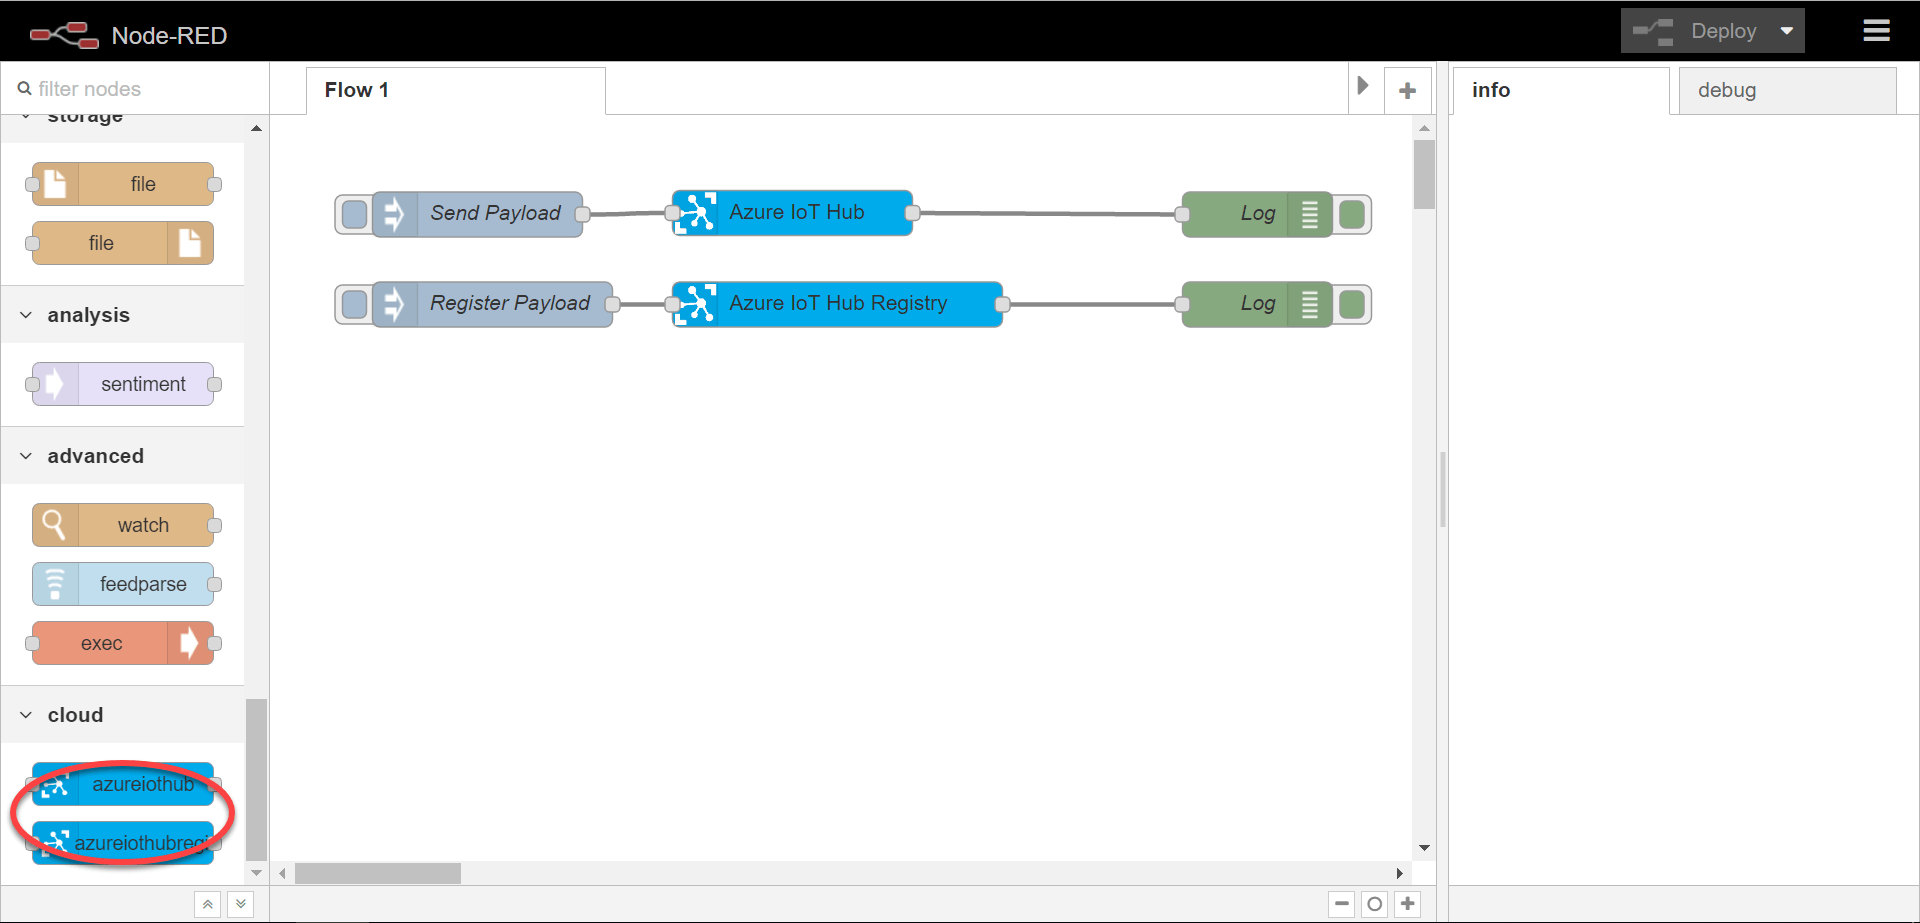
Task: Open the Node-RED main menu
Action: point(1877,31)
